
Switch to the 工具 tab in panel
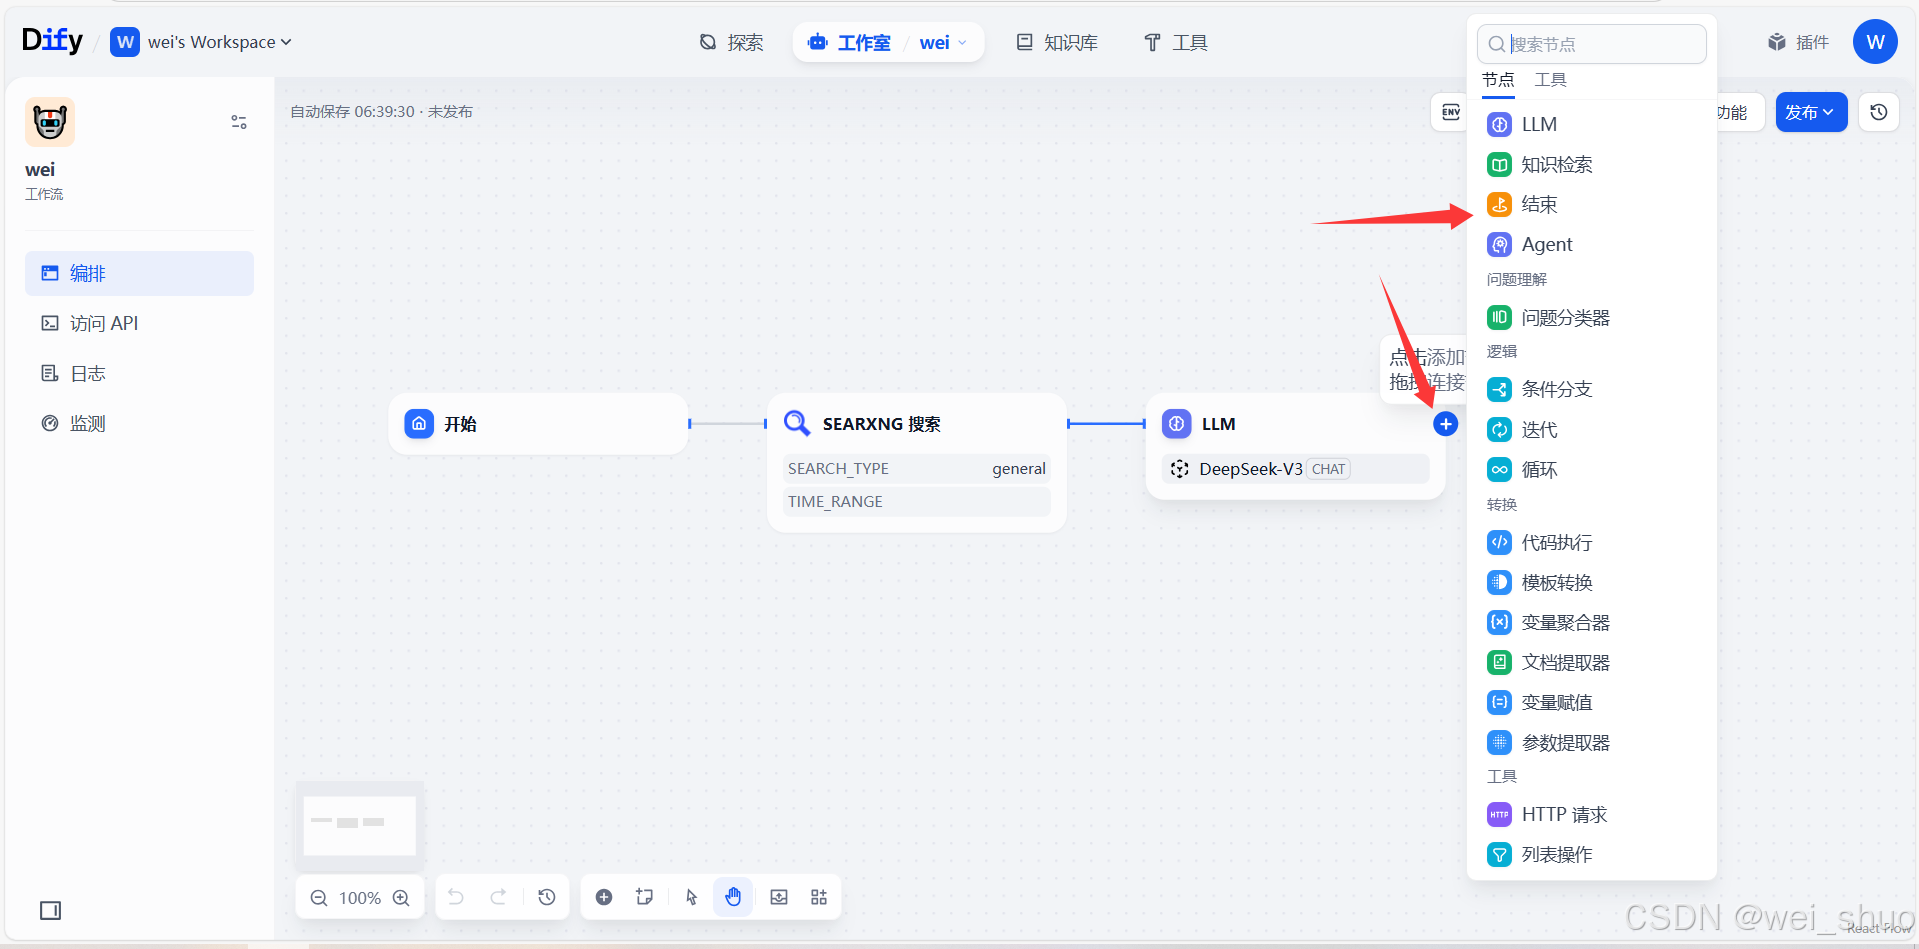(1550, 80)
